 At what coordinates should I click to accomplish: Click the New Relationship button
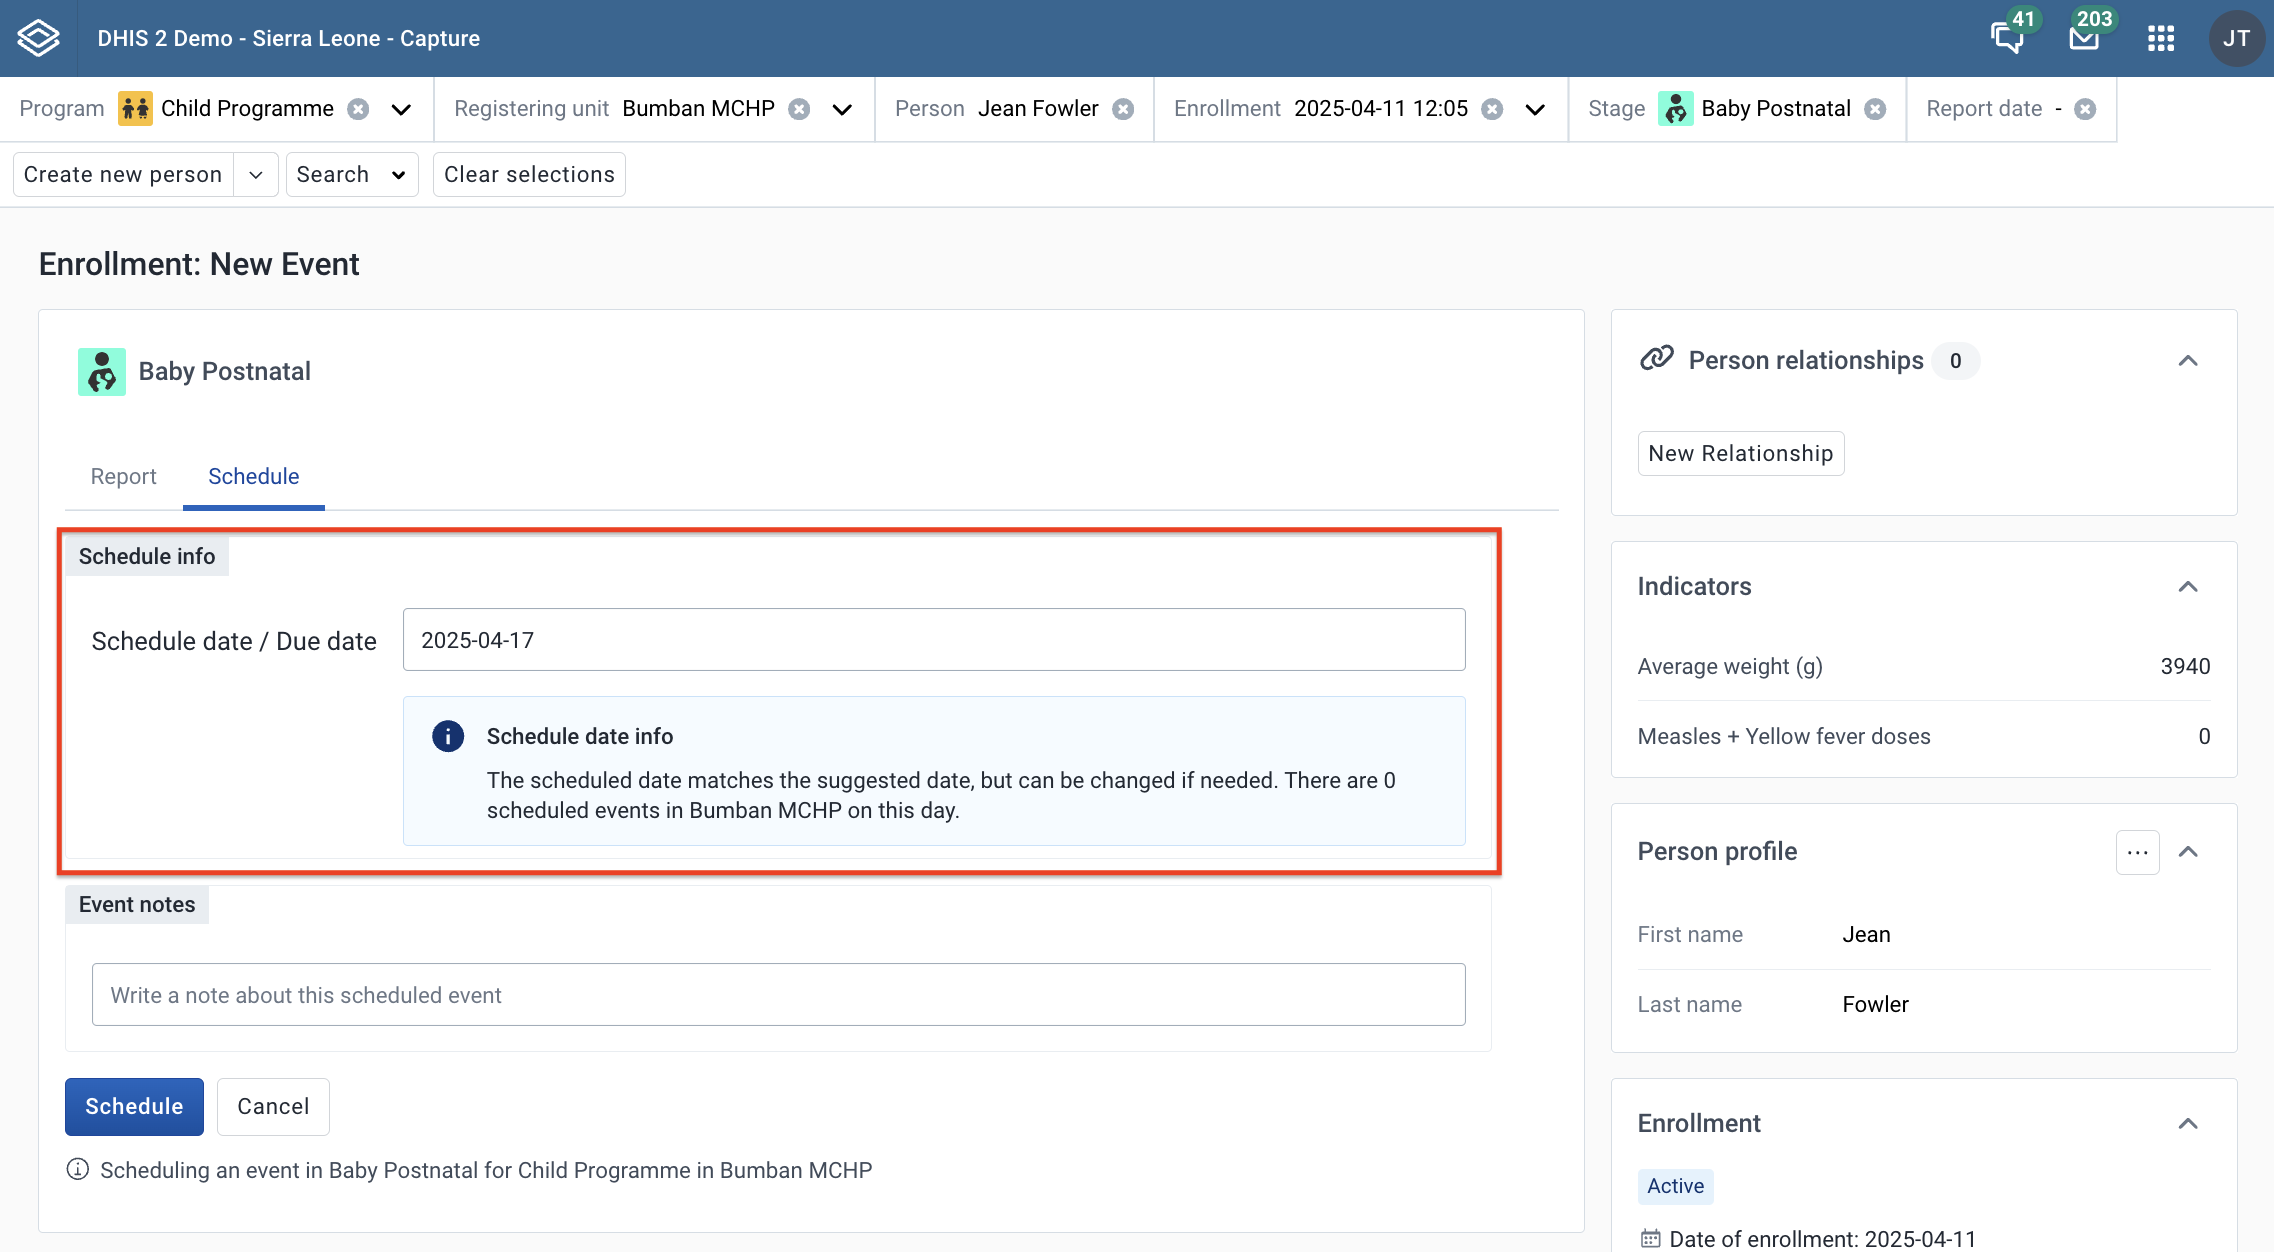pyautogui.click(x=1741, y=454)
